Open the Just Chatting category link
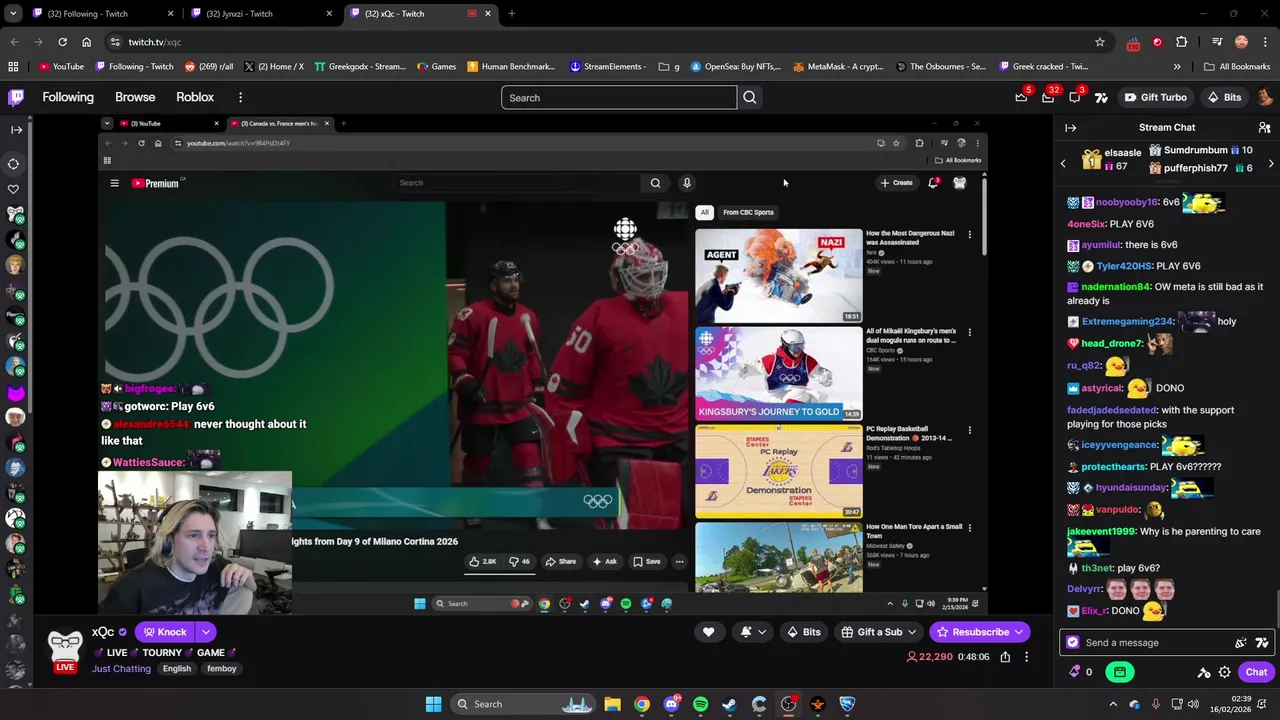 point(121,669)
